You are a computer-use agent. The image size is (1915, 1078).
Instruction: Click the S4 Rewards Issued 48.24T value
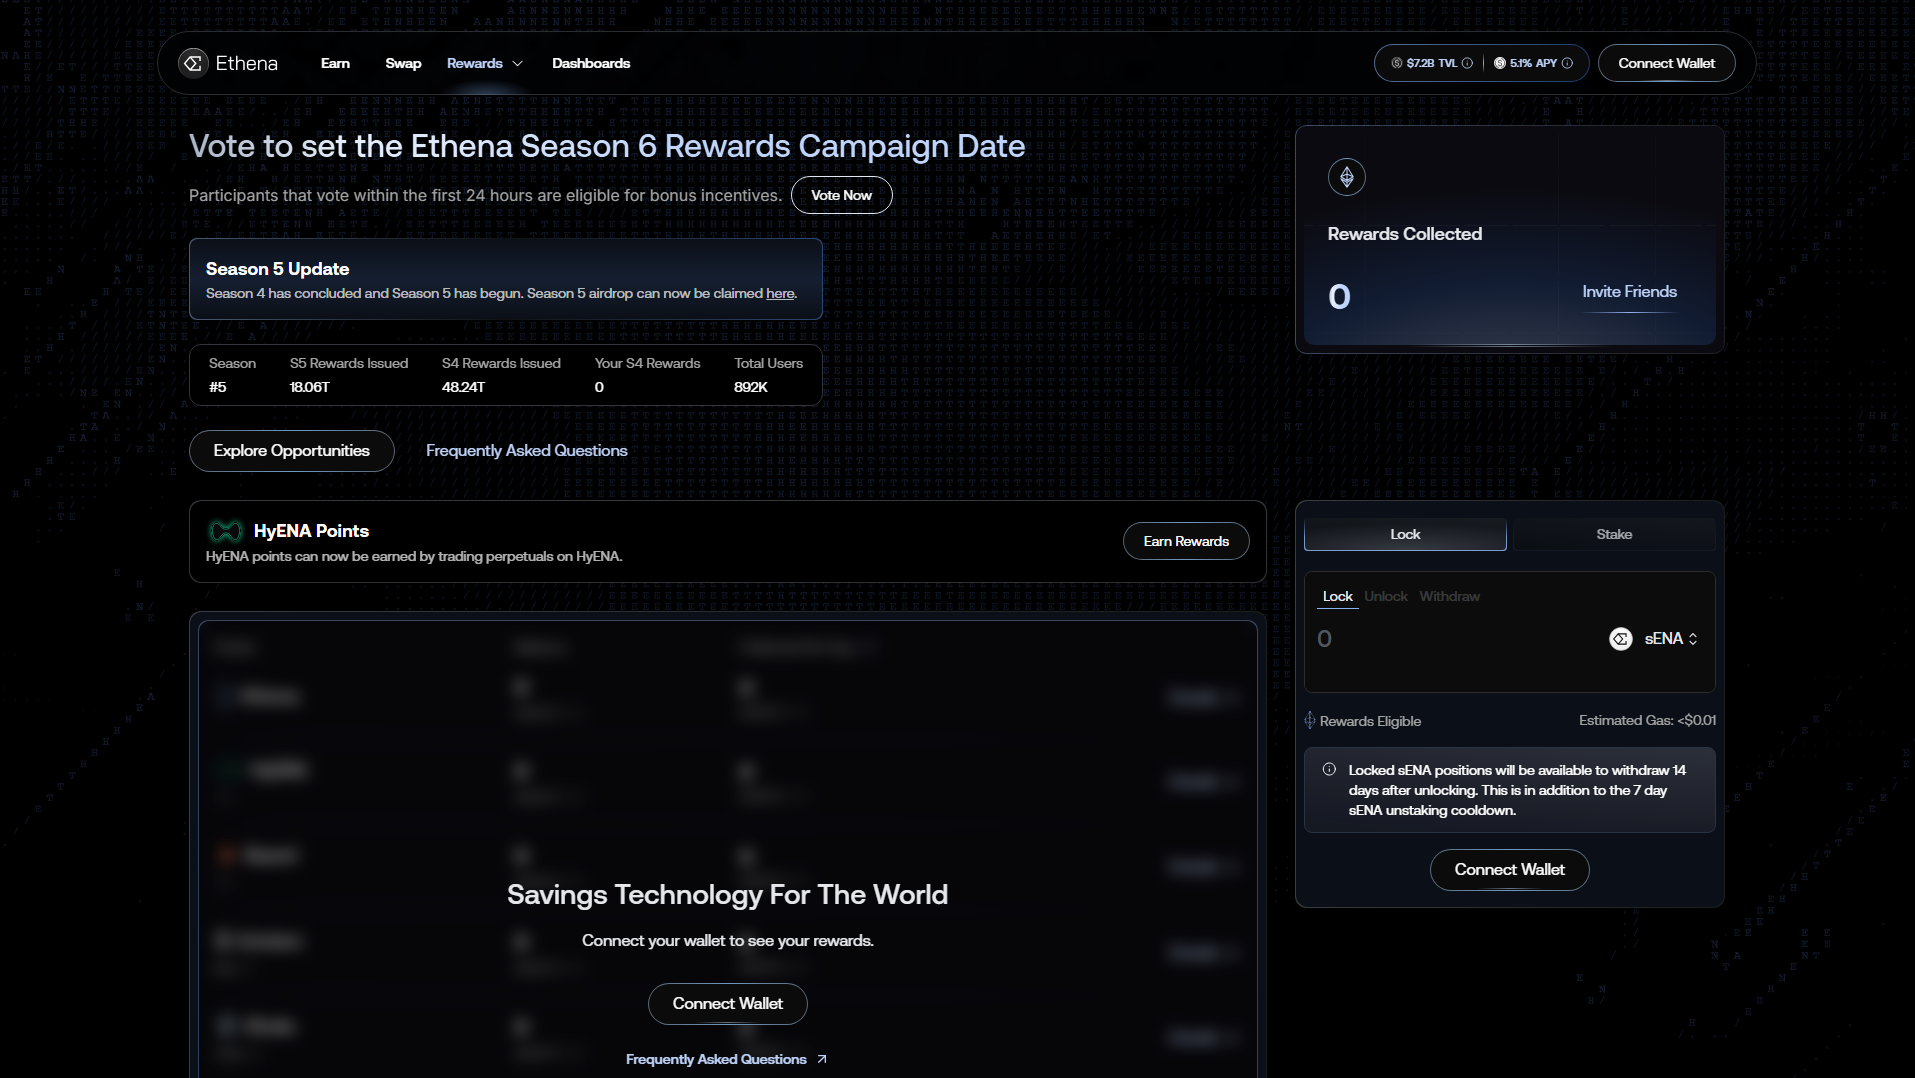(464, 387)
